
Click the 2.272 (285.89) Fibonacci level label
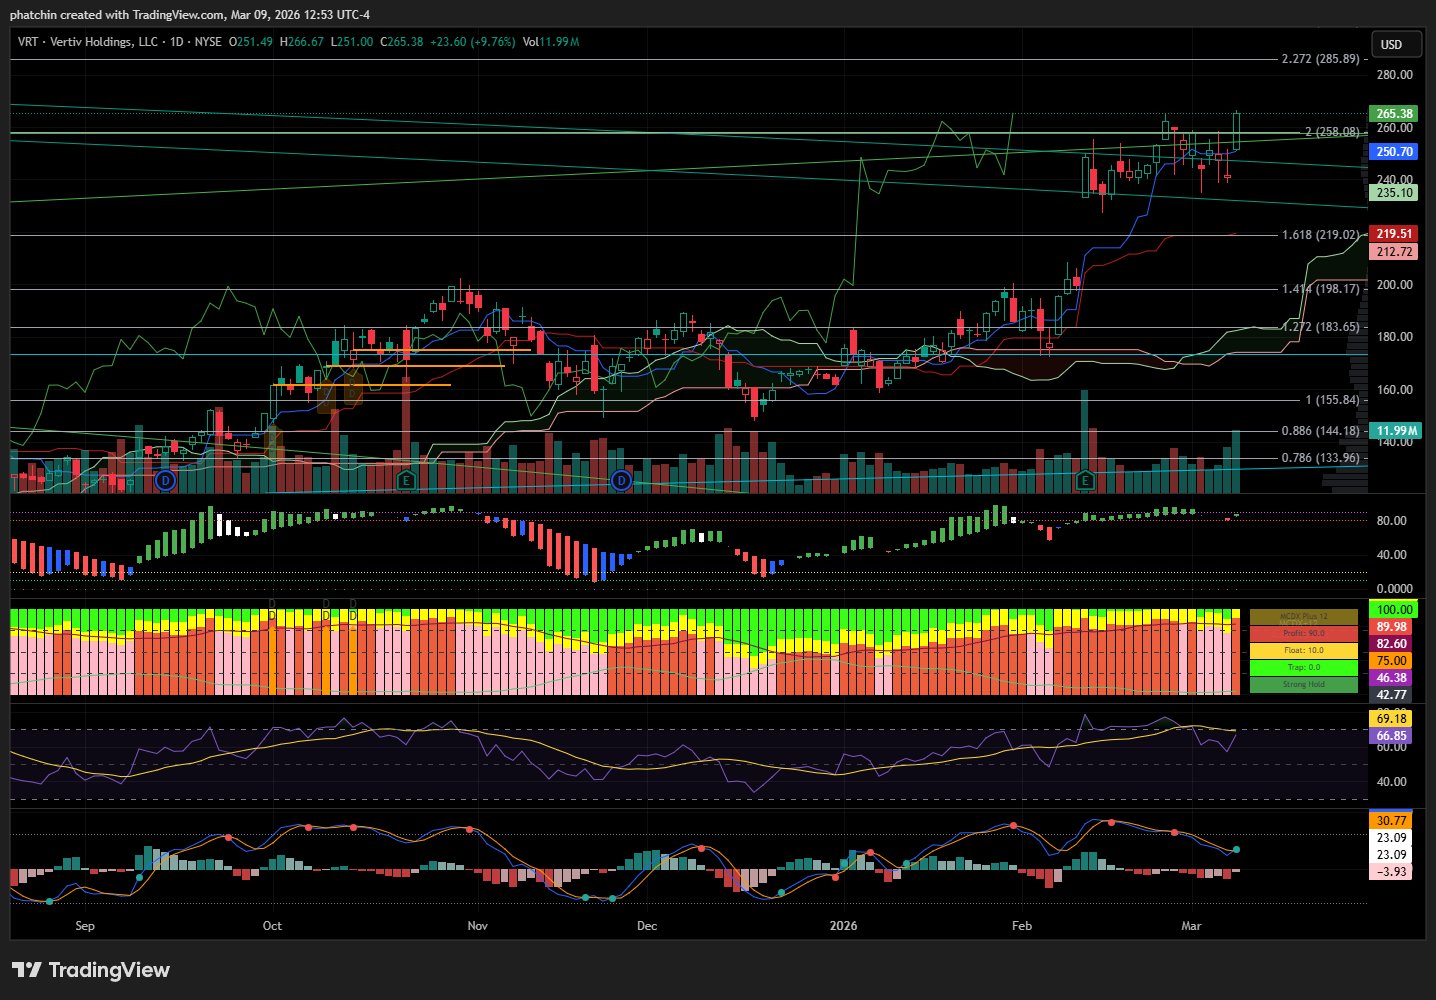pos(1320,59)
